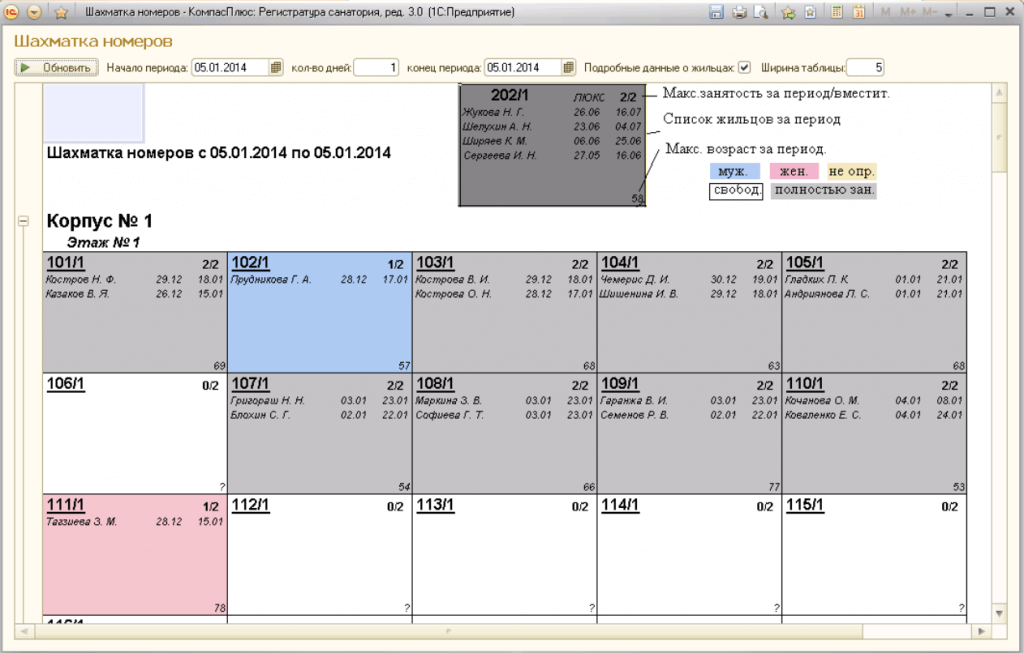Open room 108/1 link
The width and height of the screenshot is (1024, 653).
435,383
